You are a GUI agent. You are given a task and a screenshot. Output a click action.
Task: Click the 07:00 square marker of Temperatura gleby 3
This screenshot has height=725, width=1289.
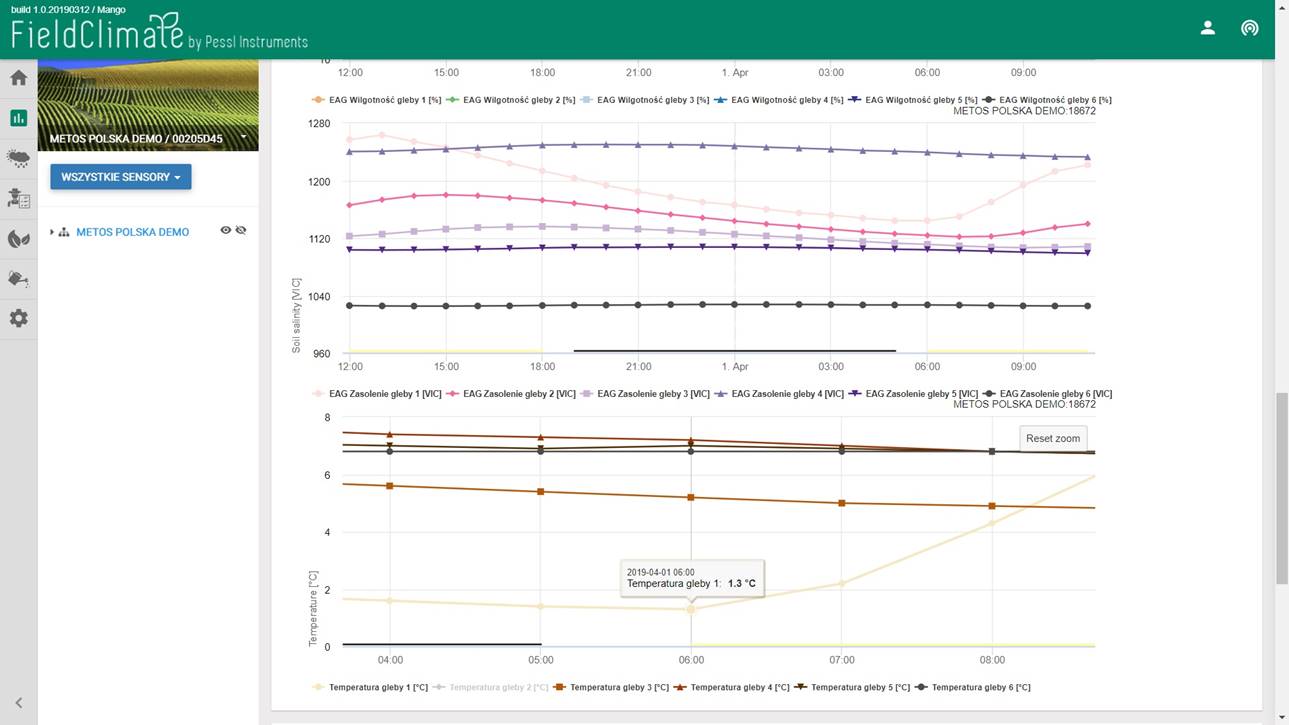(842, 503)
